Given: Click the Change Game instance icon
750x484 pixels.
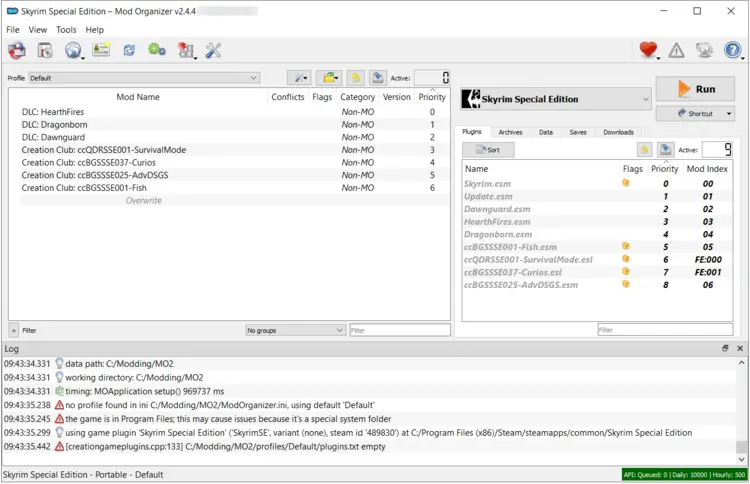Looking at the screenshot, I should [x=17, y=50].
